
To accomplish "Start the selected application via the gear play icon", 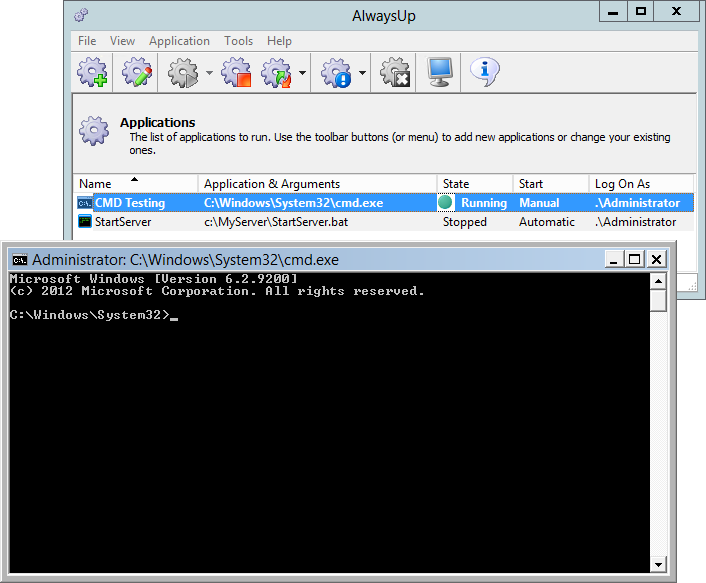I will pyautogui.click(x=183, y=72).
